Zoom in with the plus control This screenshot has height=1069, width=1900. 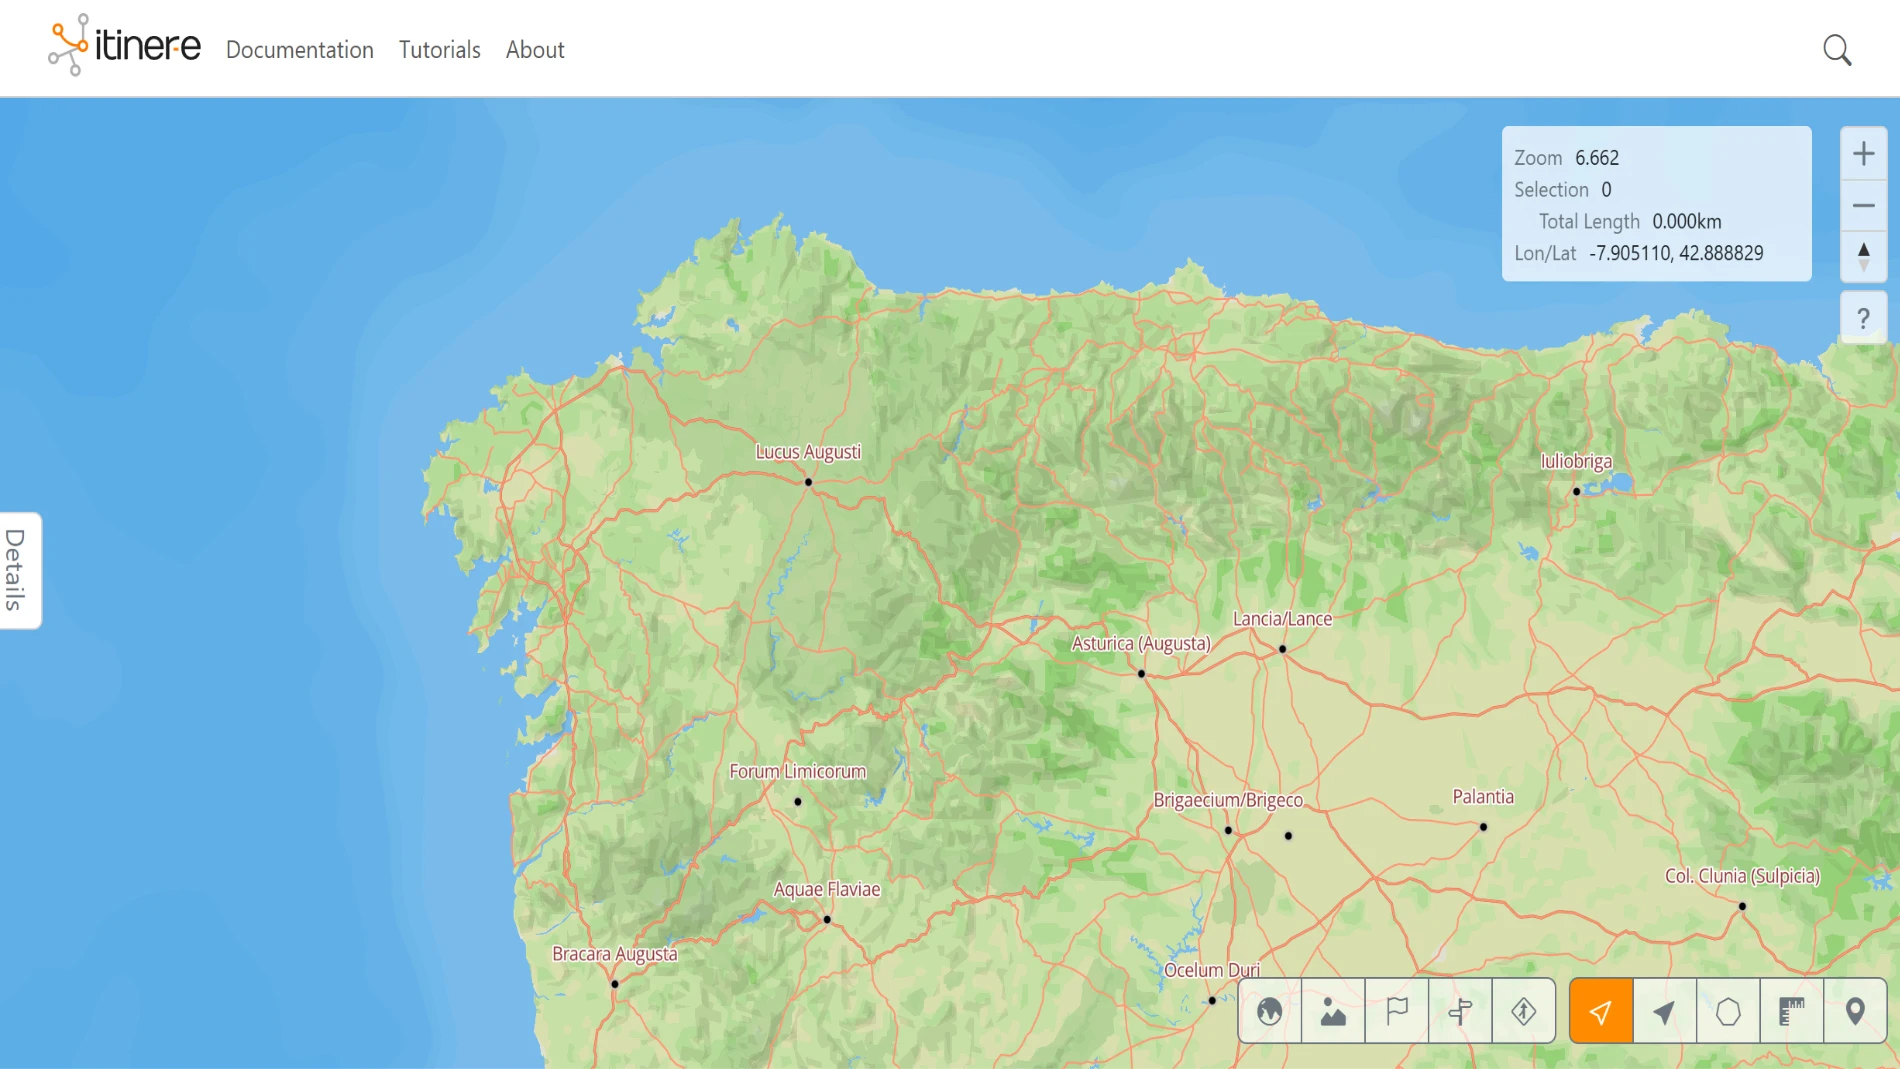coord(1863,153)
